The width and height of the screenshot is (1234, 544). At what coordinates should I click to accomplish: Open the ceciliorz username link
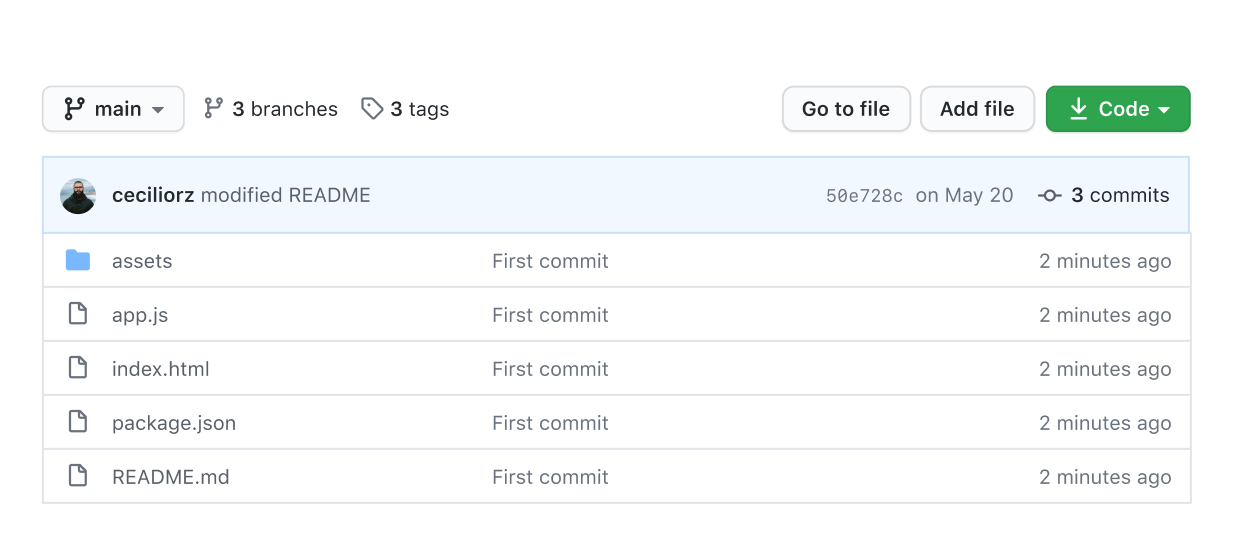153,196
